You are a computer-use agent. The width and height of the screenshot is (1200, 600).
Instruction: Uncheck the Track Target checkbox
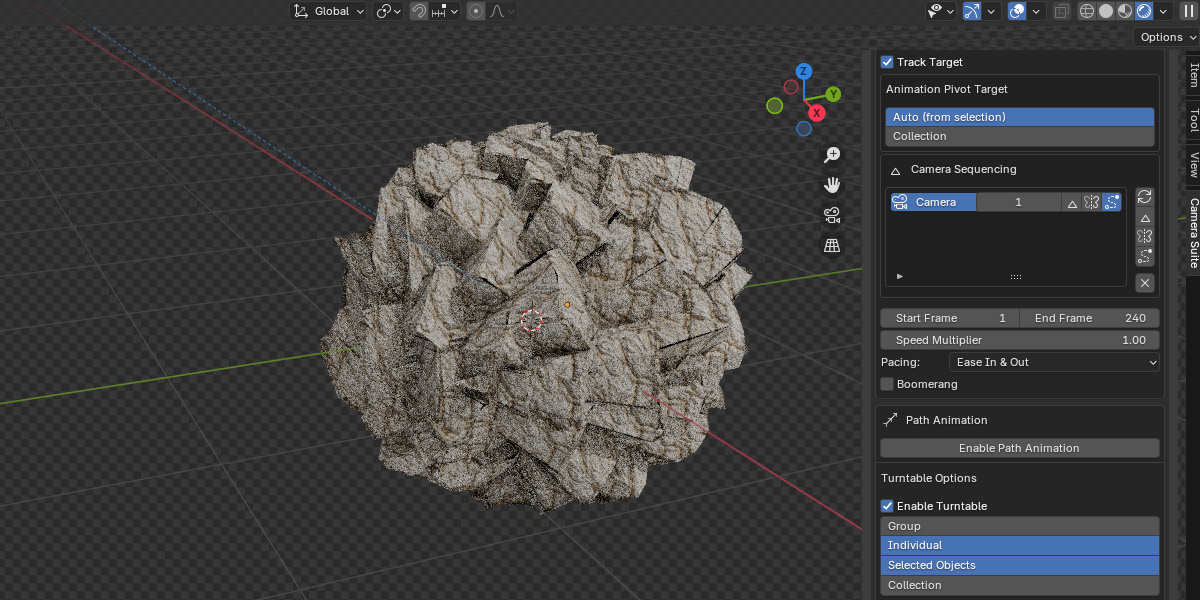[x=887, y=62]
